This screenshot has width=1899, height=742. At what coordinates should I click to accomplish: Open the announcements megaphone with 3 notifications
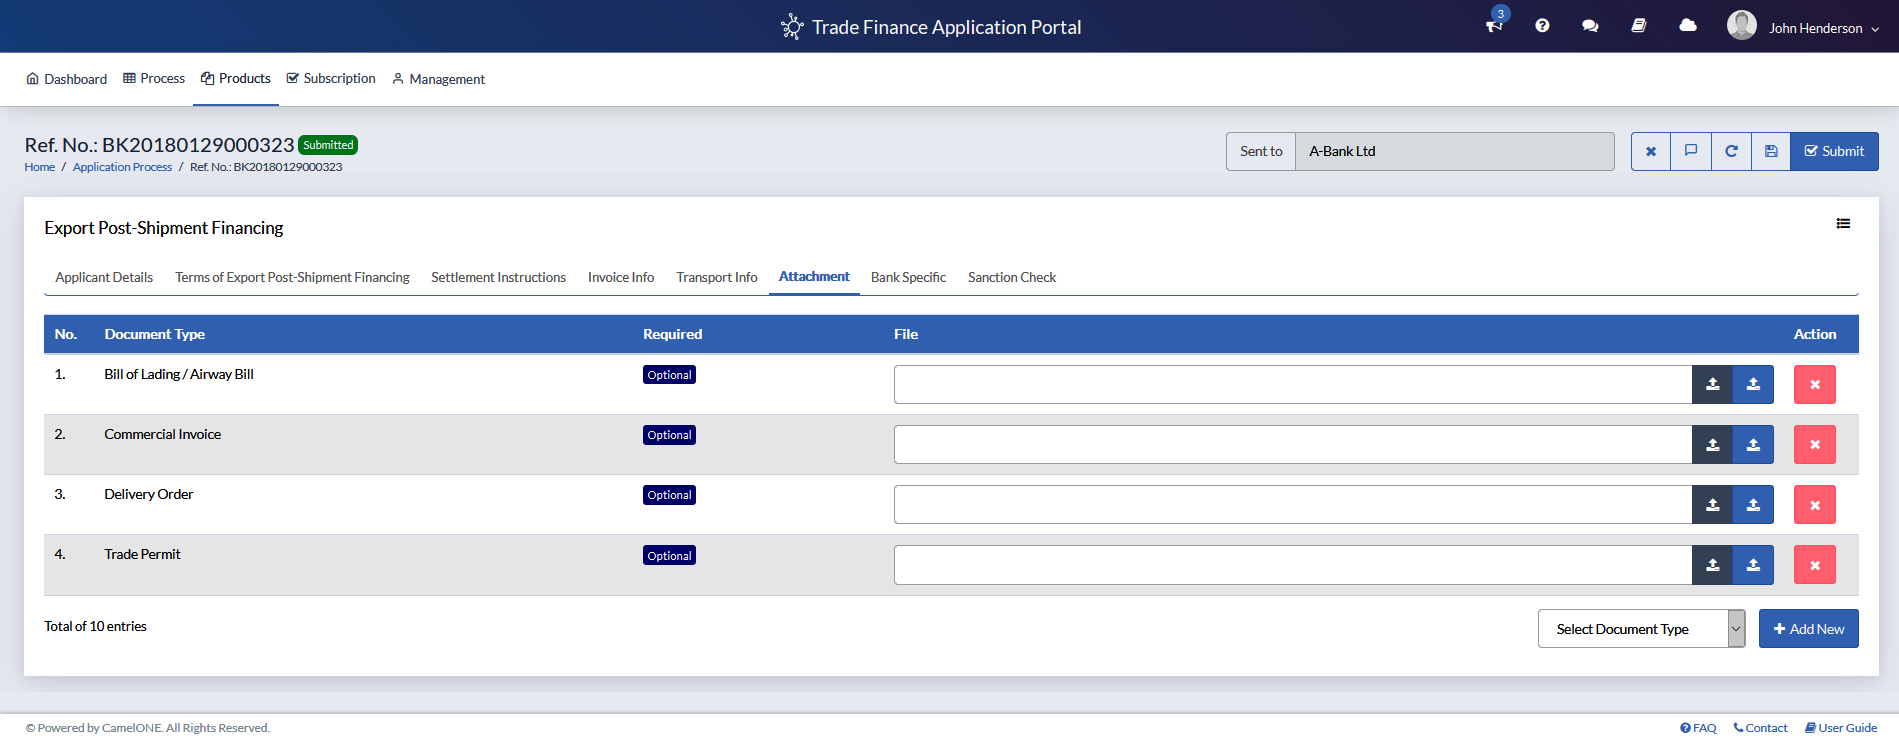coord(1494,26)
